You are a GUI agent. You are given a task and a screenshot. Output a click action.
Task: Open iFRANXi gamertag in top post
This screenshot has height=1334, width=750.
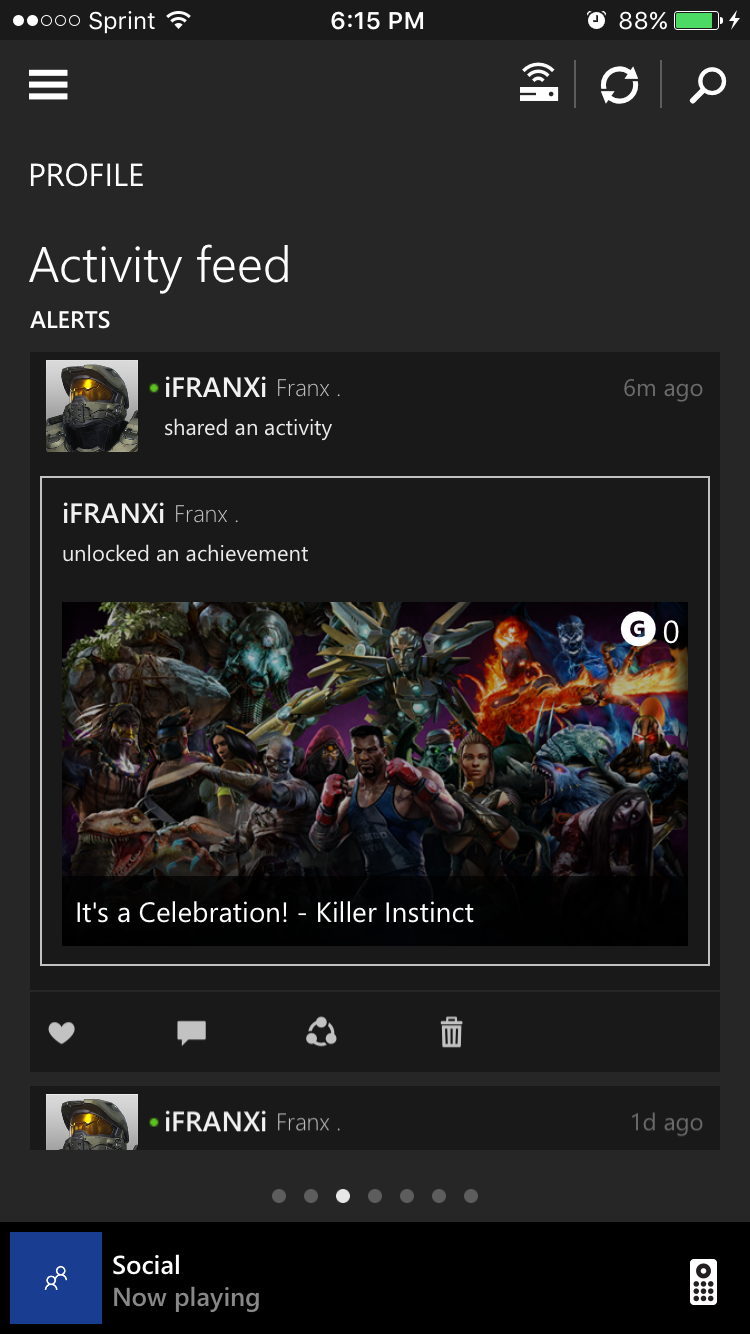click(215, 388)
